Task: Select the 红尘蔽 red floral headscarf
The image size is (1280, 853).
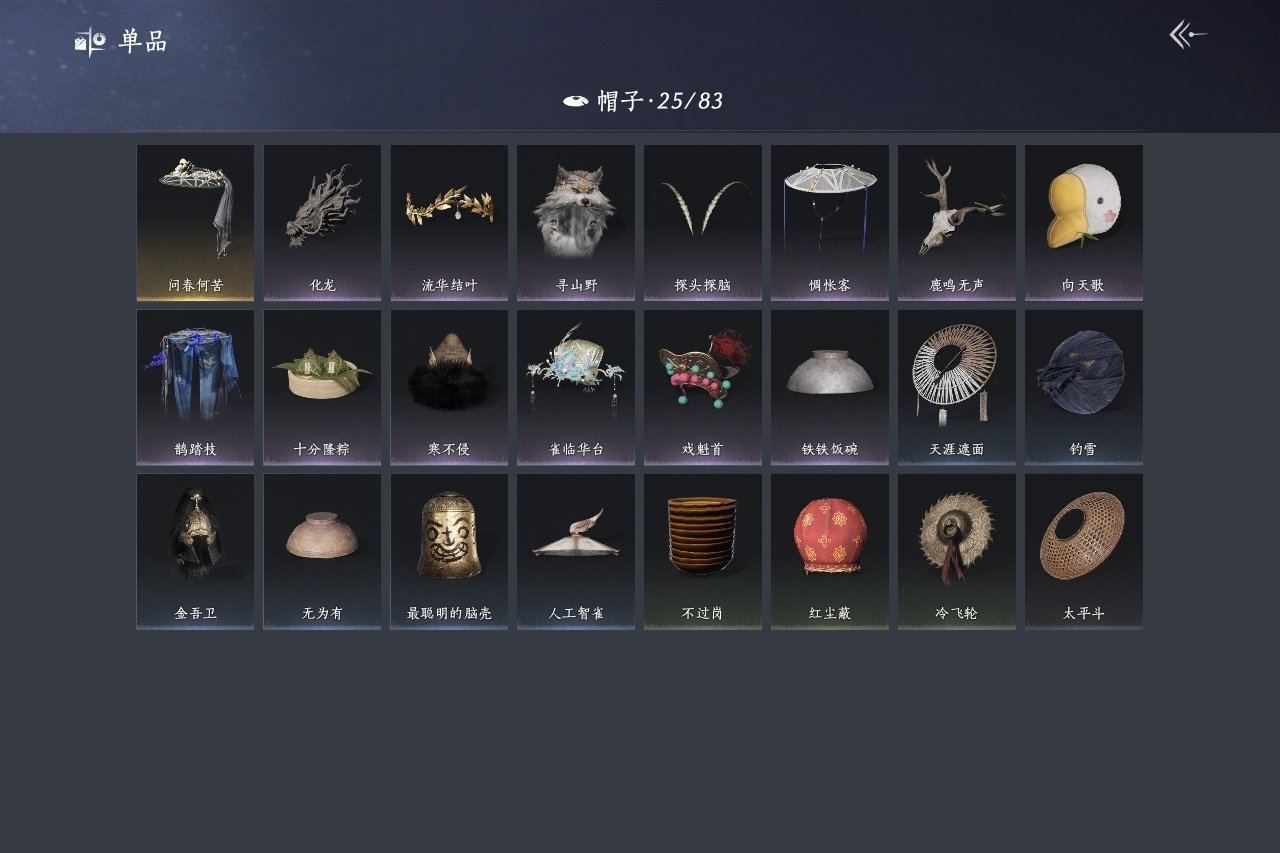Action: point(830,551)
